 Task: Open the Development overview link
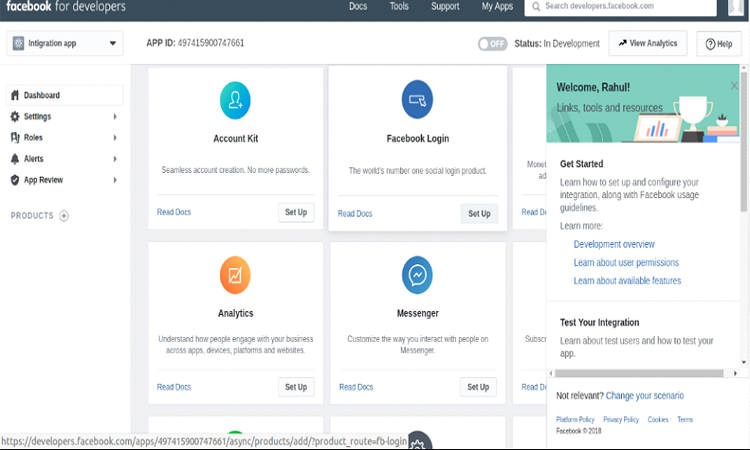click(x=614, y=244)
